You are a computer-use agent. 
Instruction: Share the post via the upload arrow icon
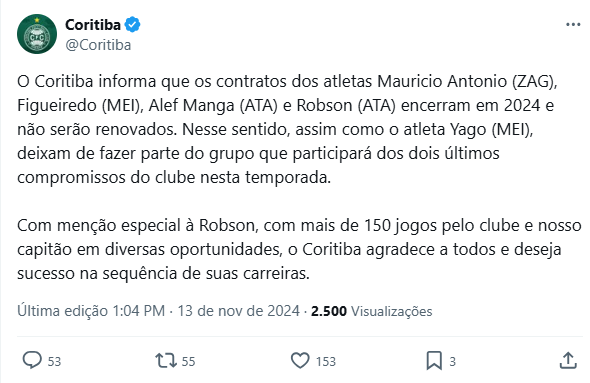click(x=568, y=360)
